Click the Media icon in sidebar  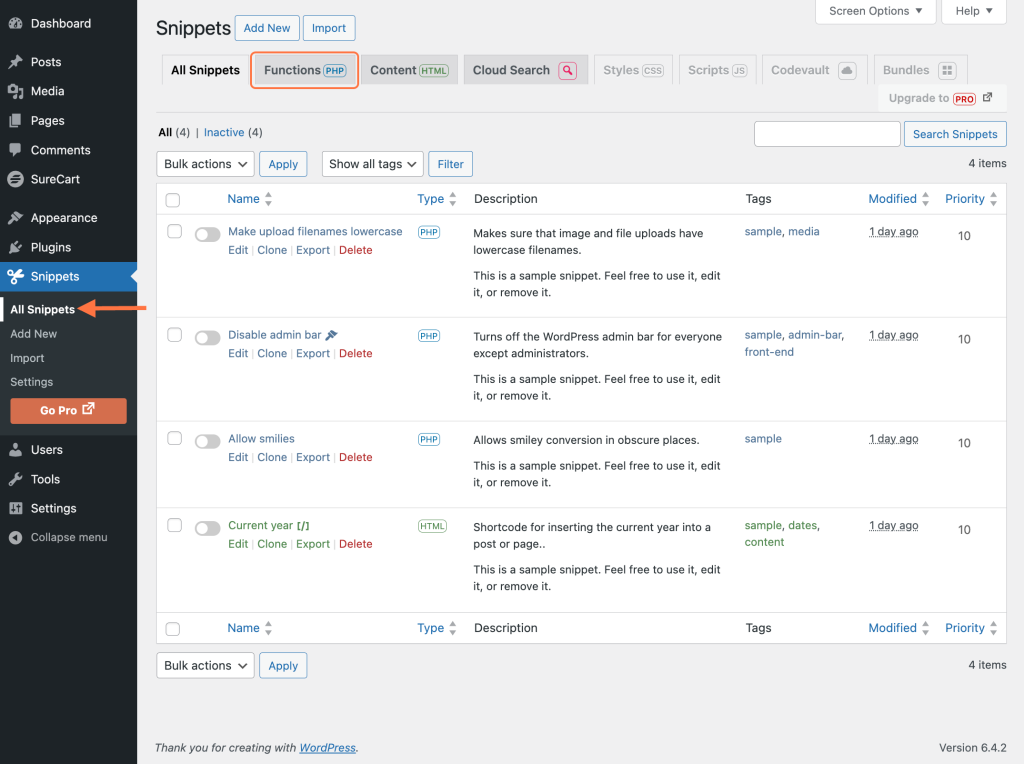tap(15, 91)
